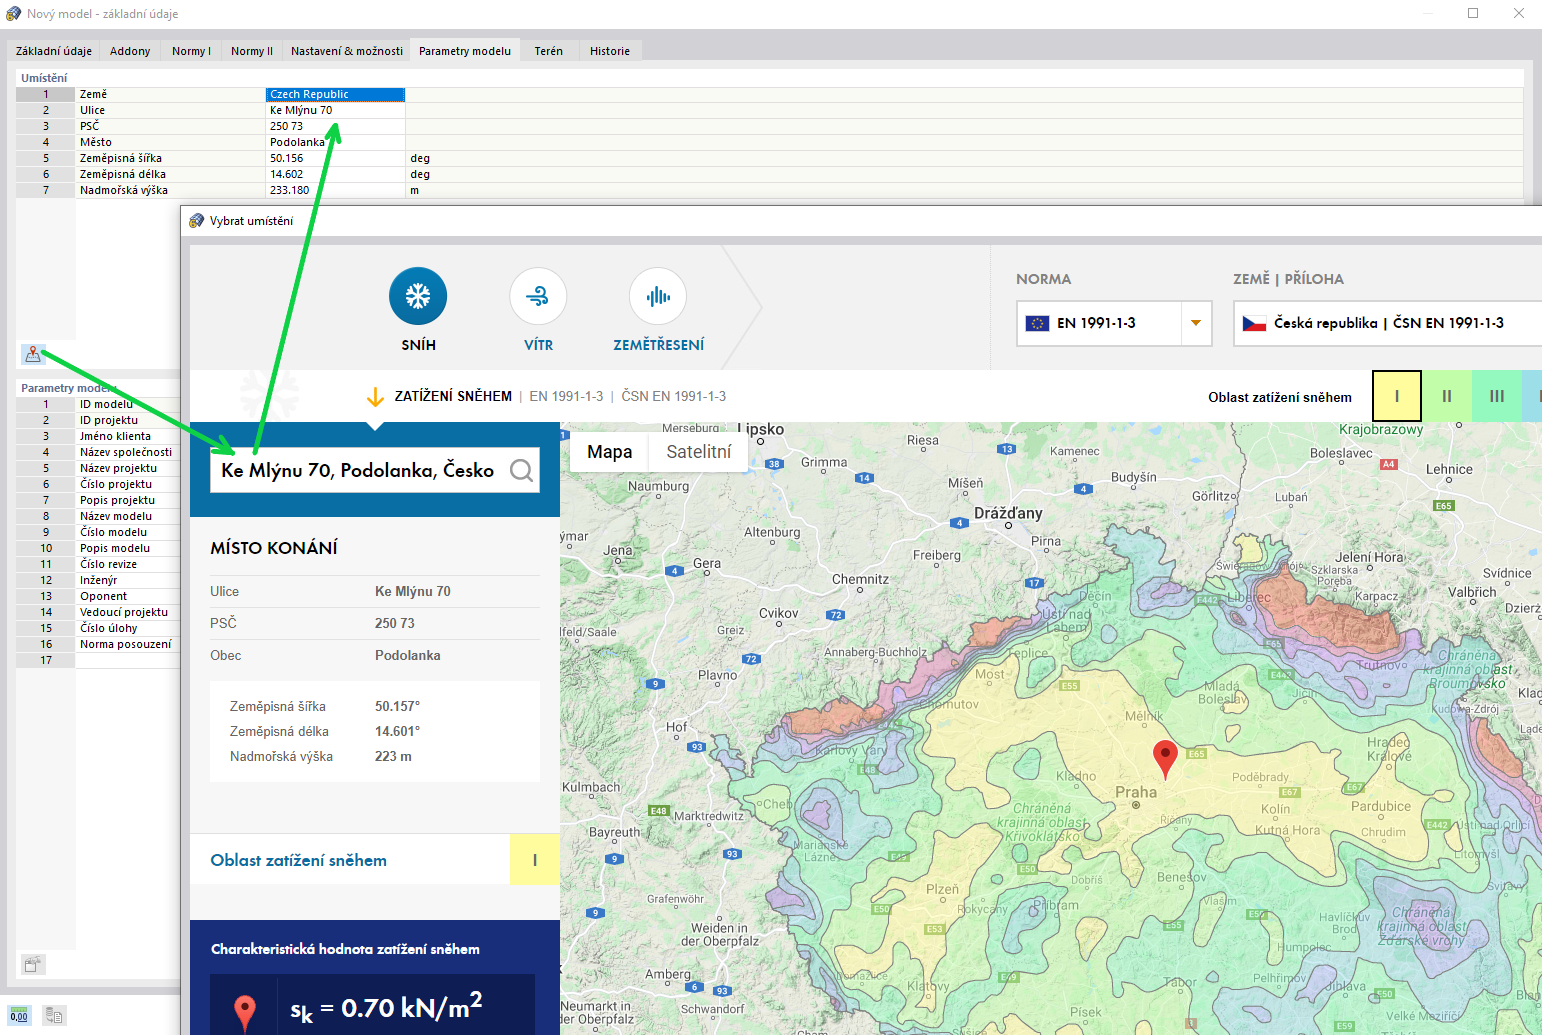Switch to the Normy II tab
The height and width of the screenshot is (1035, 1542).
pyautogui.click(x=252, y=51)
